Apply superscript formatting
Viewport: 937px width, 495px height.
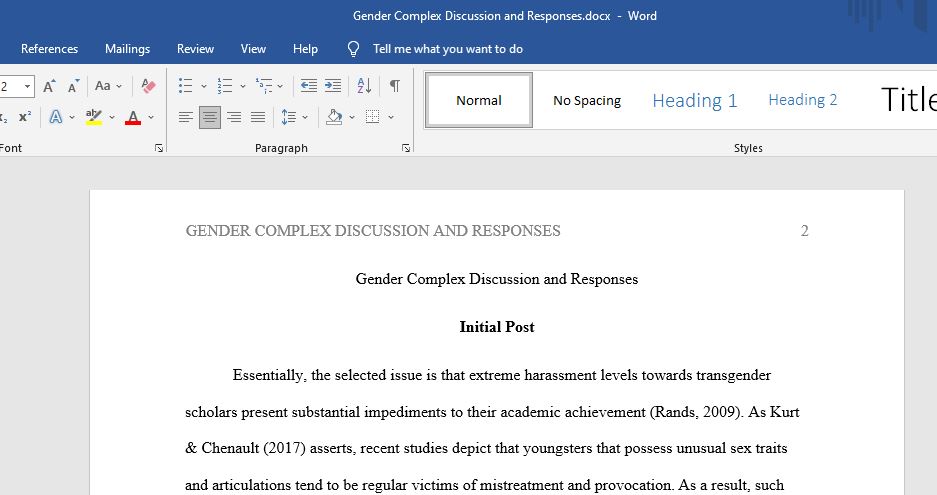(x=25, y=117)
